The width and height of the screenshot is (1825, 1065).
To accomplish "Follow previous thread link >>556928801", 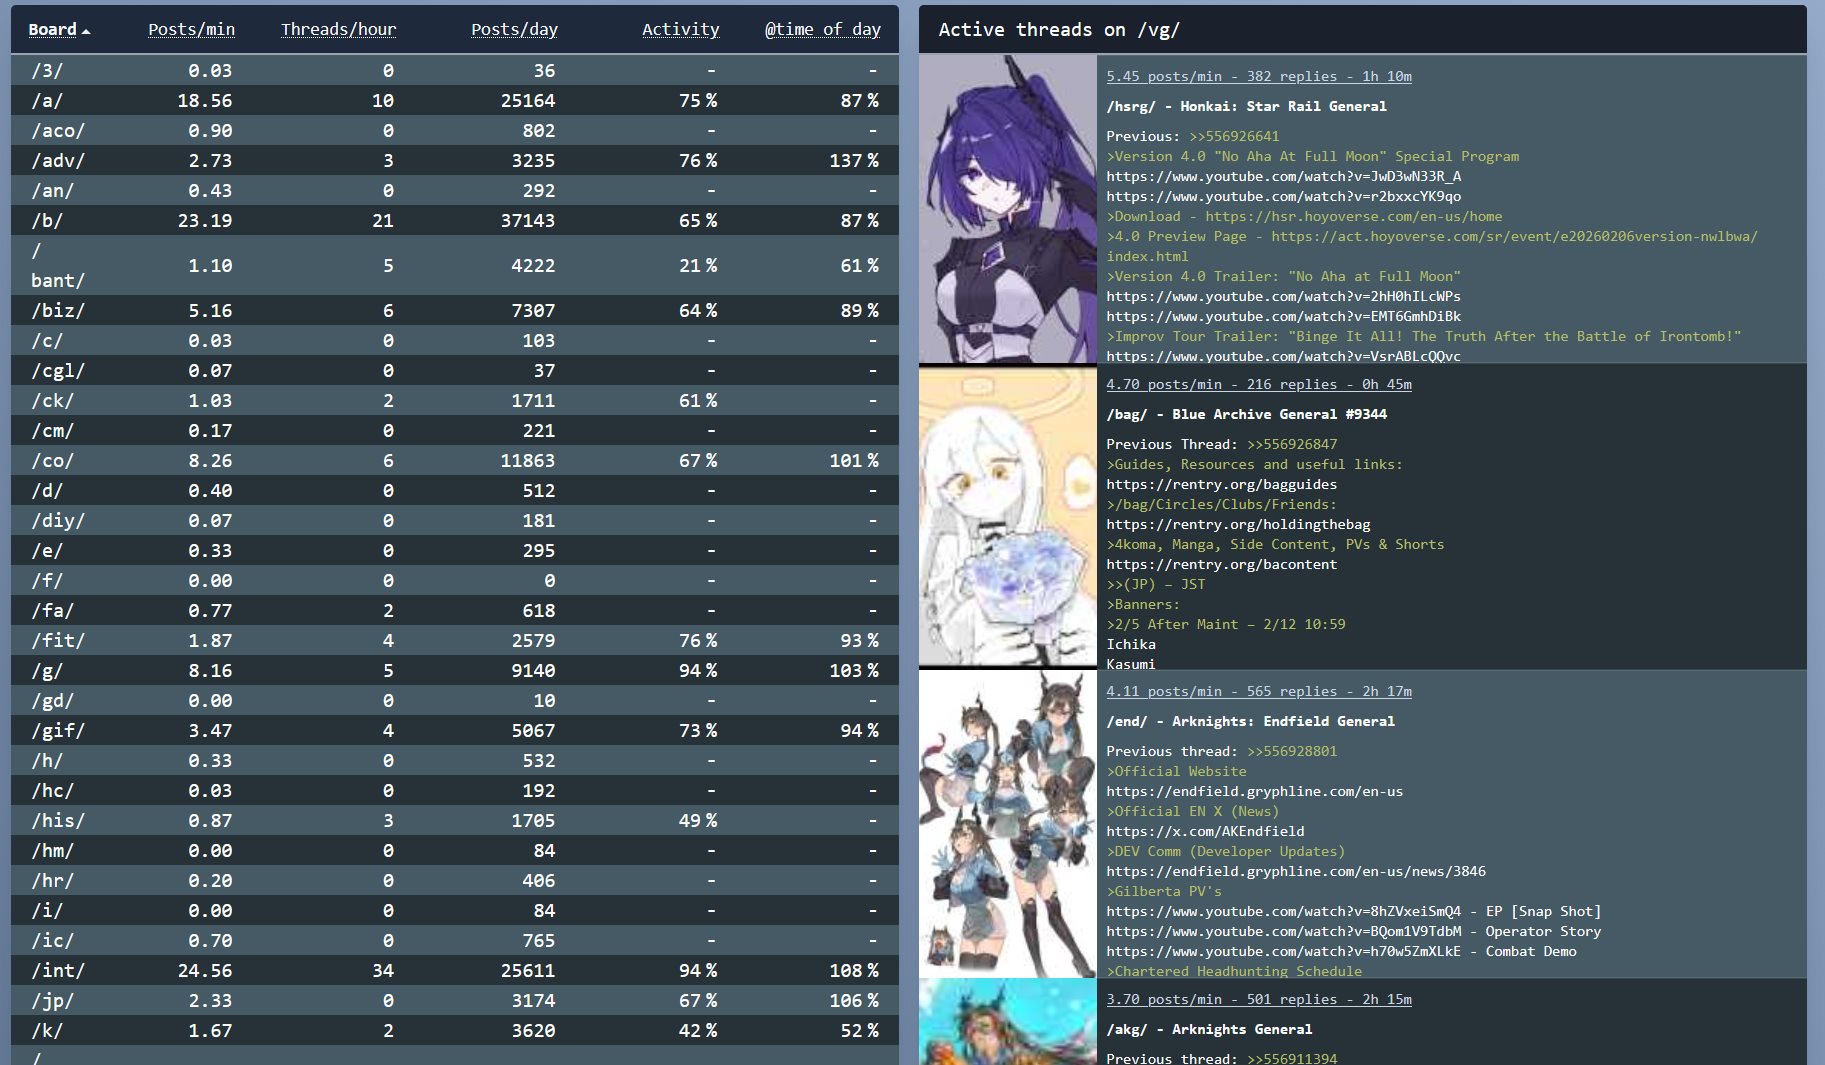I will point(1291,751).
